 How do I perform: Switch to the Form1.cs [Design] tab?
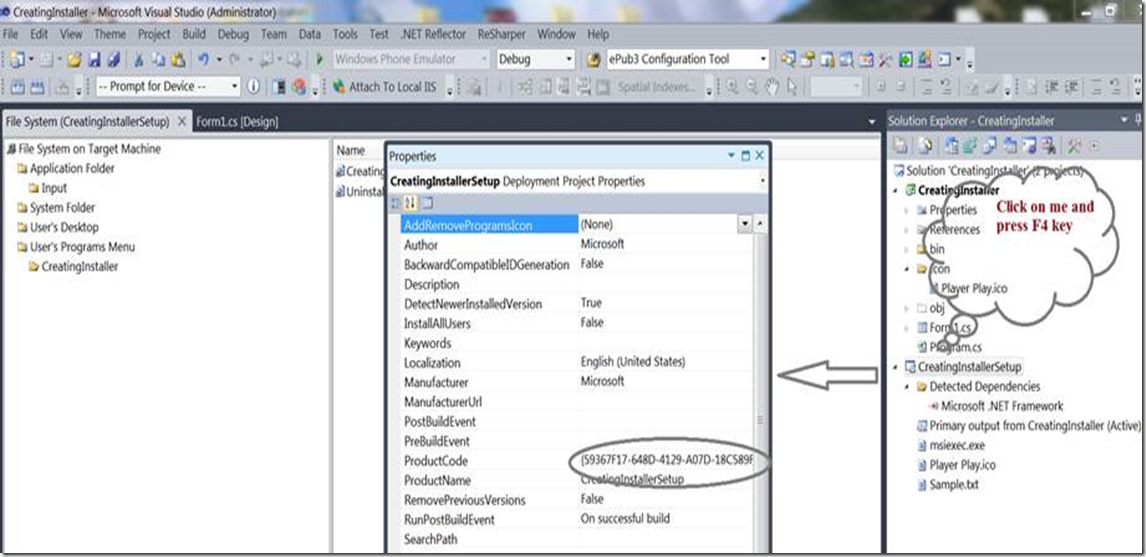[237, 122]
